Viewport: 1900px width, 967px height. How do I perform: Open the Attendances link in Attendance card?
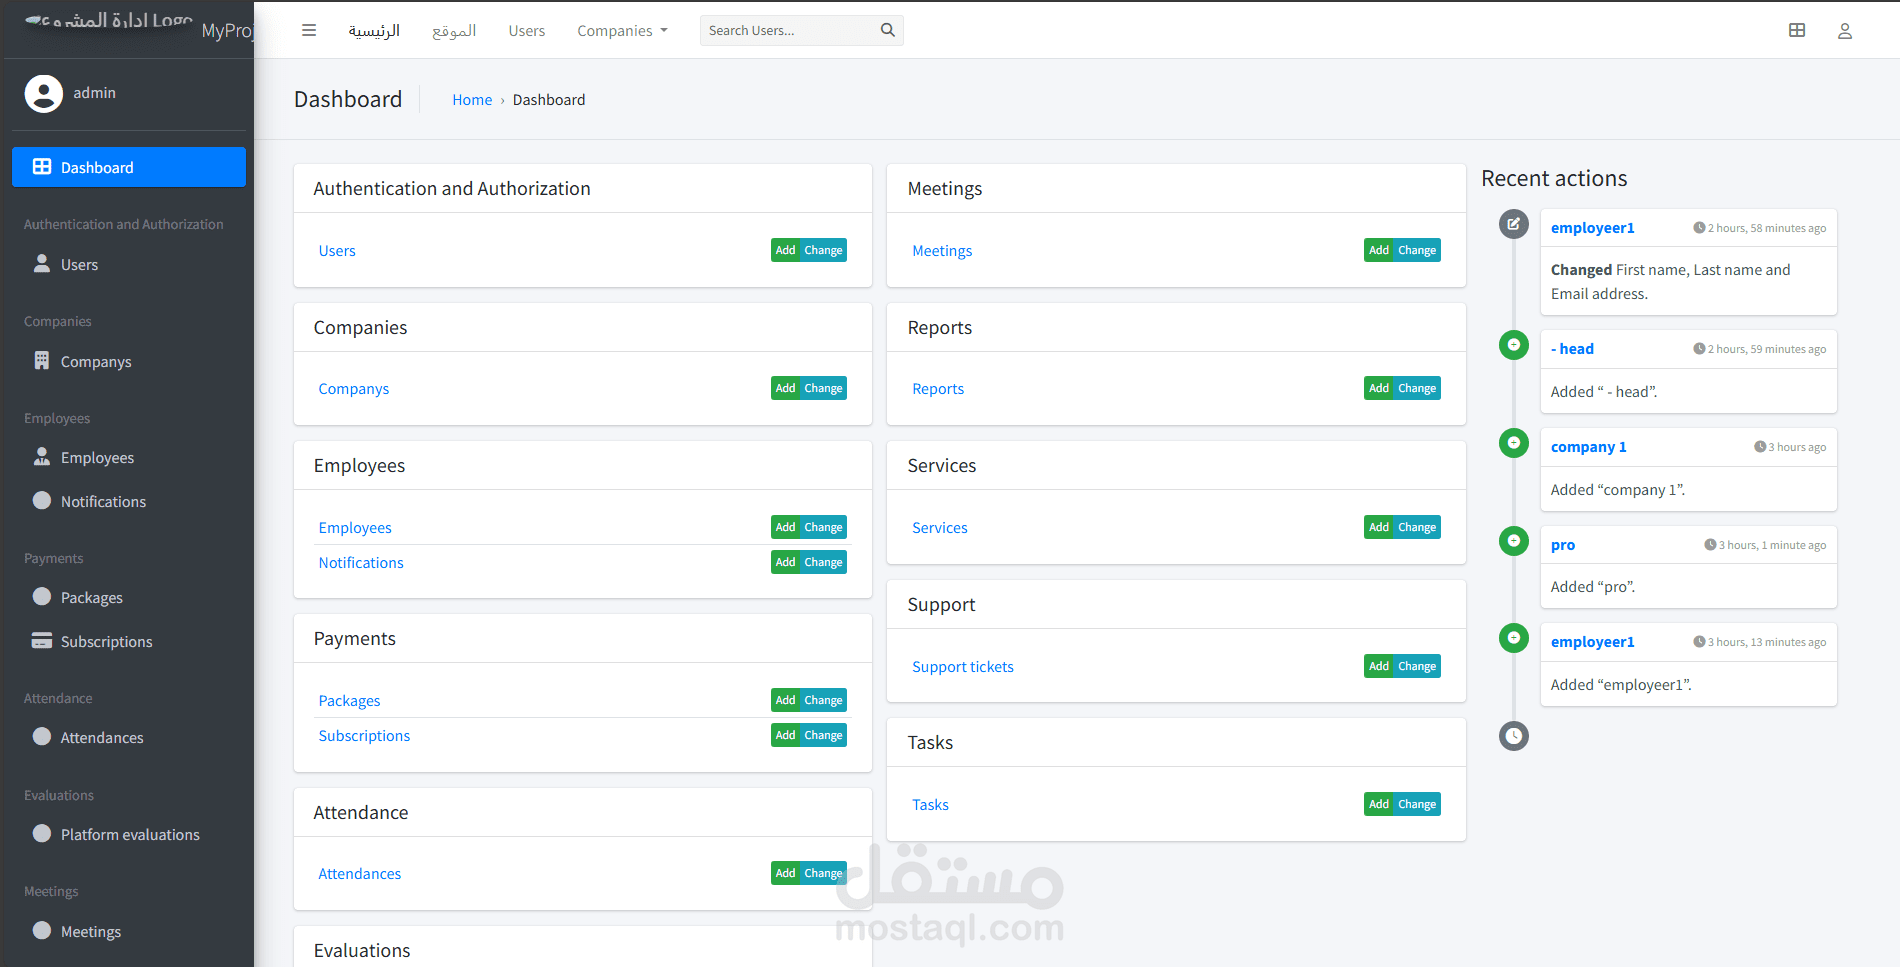pyautogui.click(x=360, y=874)
